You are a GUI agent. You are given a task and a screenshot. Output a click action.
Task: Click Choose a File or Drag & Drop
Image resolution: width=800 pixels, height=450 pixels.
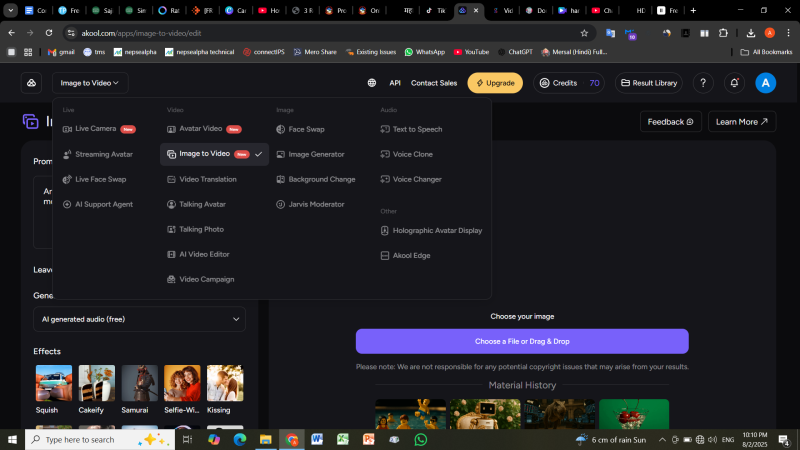tap(522, 341)
